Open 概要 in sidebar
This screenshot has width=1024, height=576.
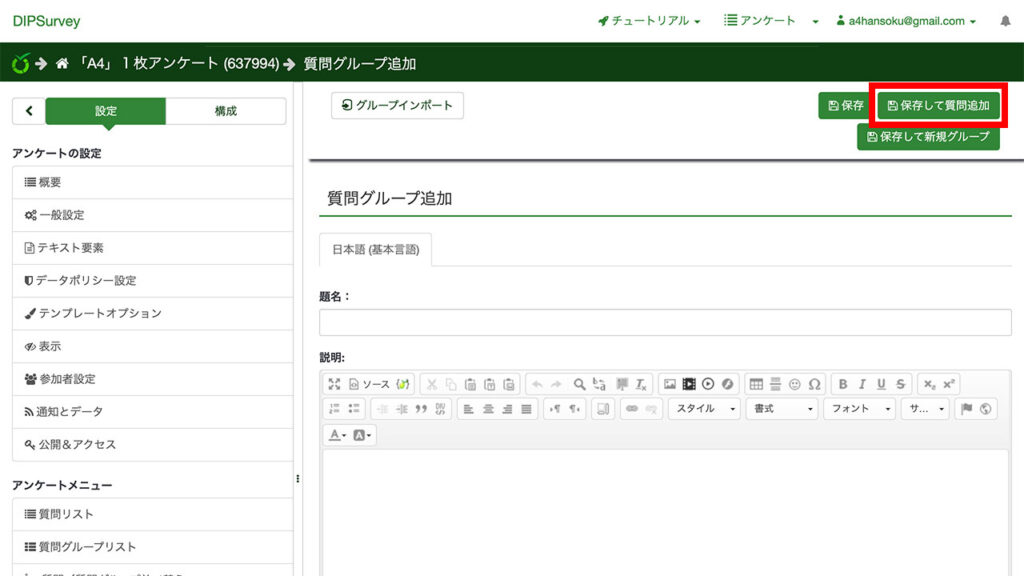(153, 182)
